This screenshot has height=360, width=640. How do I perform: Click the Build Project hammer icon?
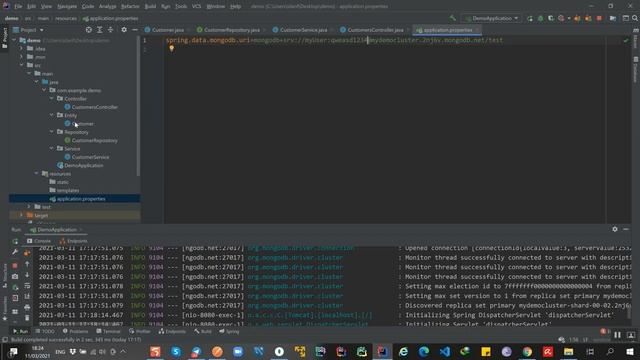pyautogui.click(x=453, y=18)
